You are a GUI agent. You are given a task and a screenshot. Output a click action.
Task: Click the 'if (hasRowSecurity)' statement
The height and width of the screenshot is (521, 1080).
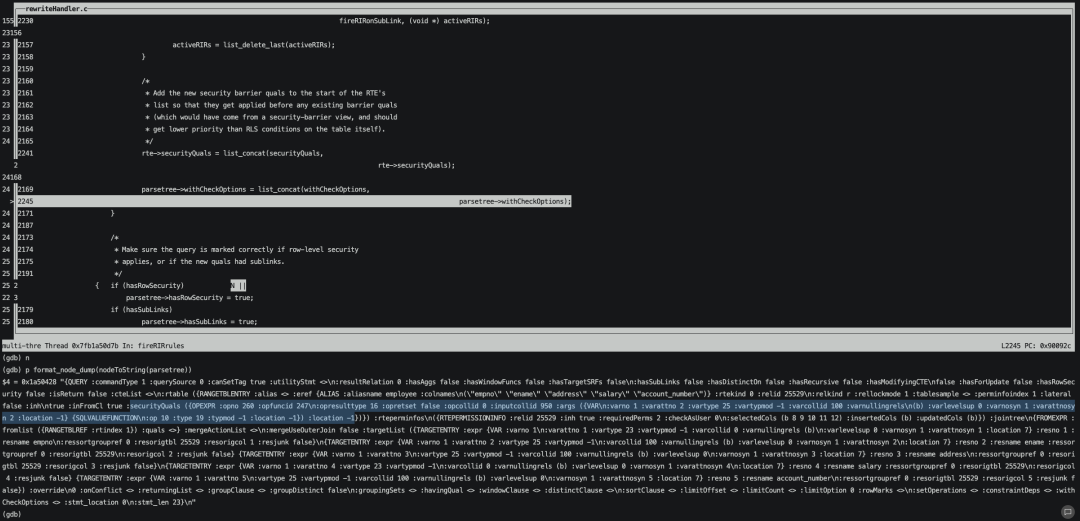pos(147,285)
